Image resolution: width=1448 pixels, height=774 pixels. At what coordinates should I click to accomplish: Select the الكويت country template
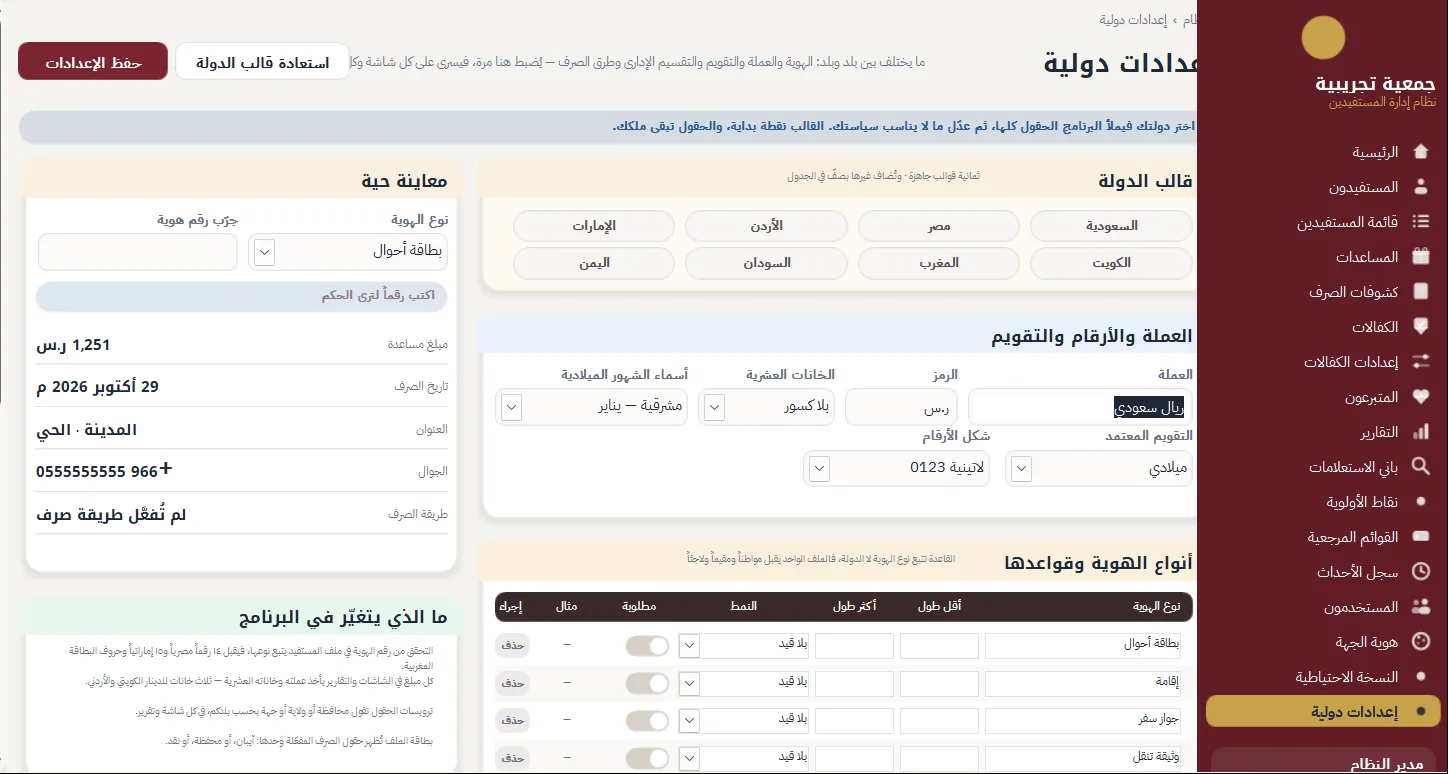point(1111,263)
